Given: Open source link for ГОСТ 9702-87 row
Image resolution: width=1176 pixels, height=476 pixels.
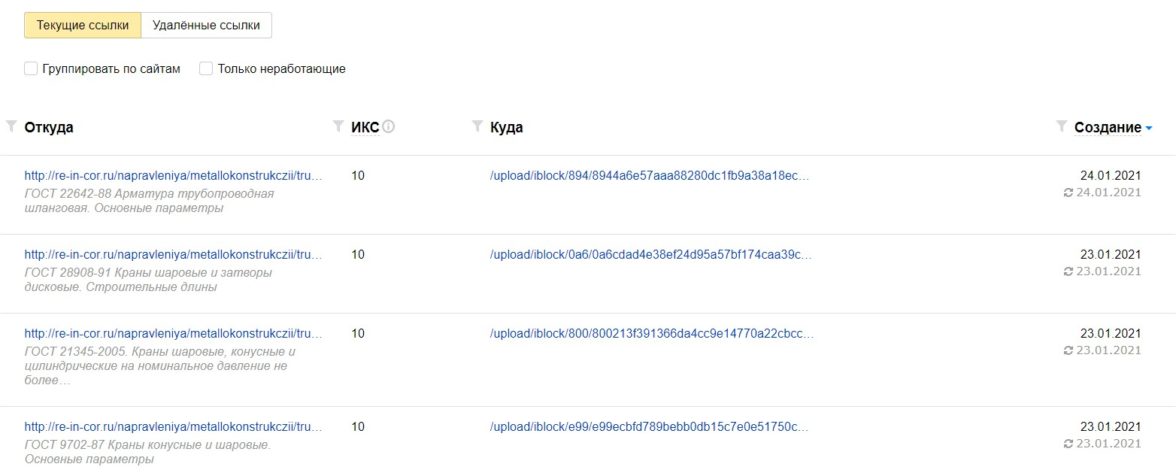Looking at the screenshot, I should coord(174,427).
